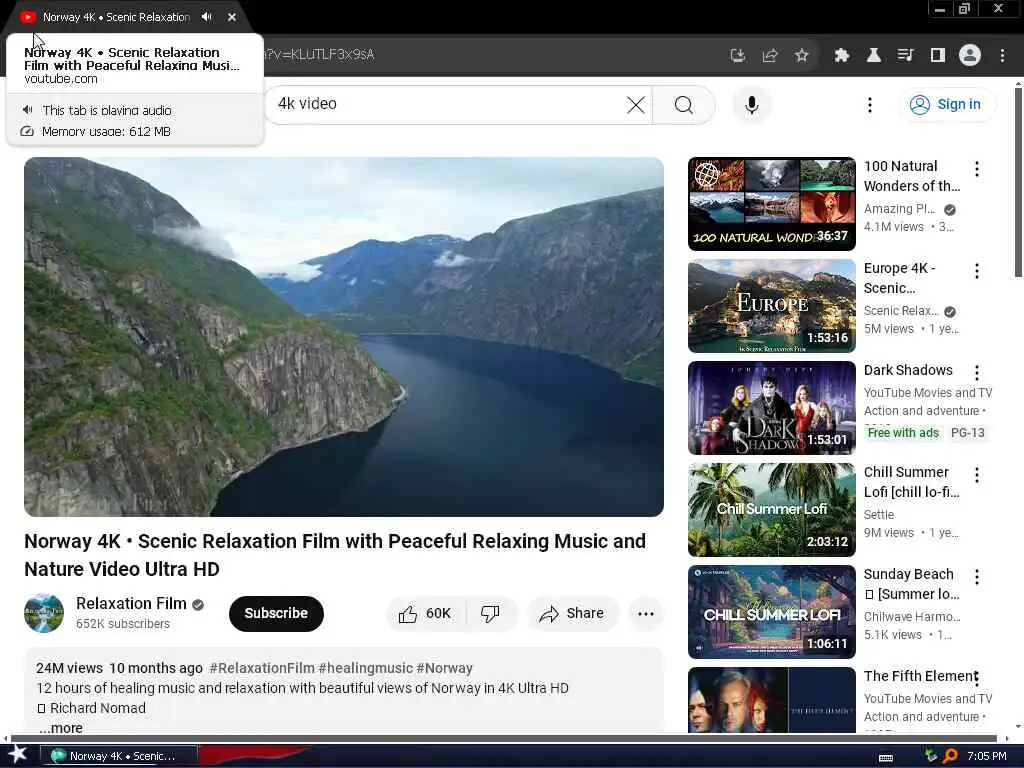Click the Chillwave Harmo... channel name
The height and width of the screenshot is (768, 1024).
coord(912,616)
